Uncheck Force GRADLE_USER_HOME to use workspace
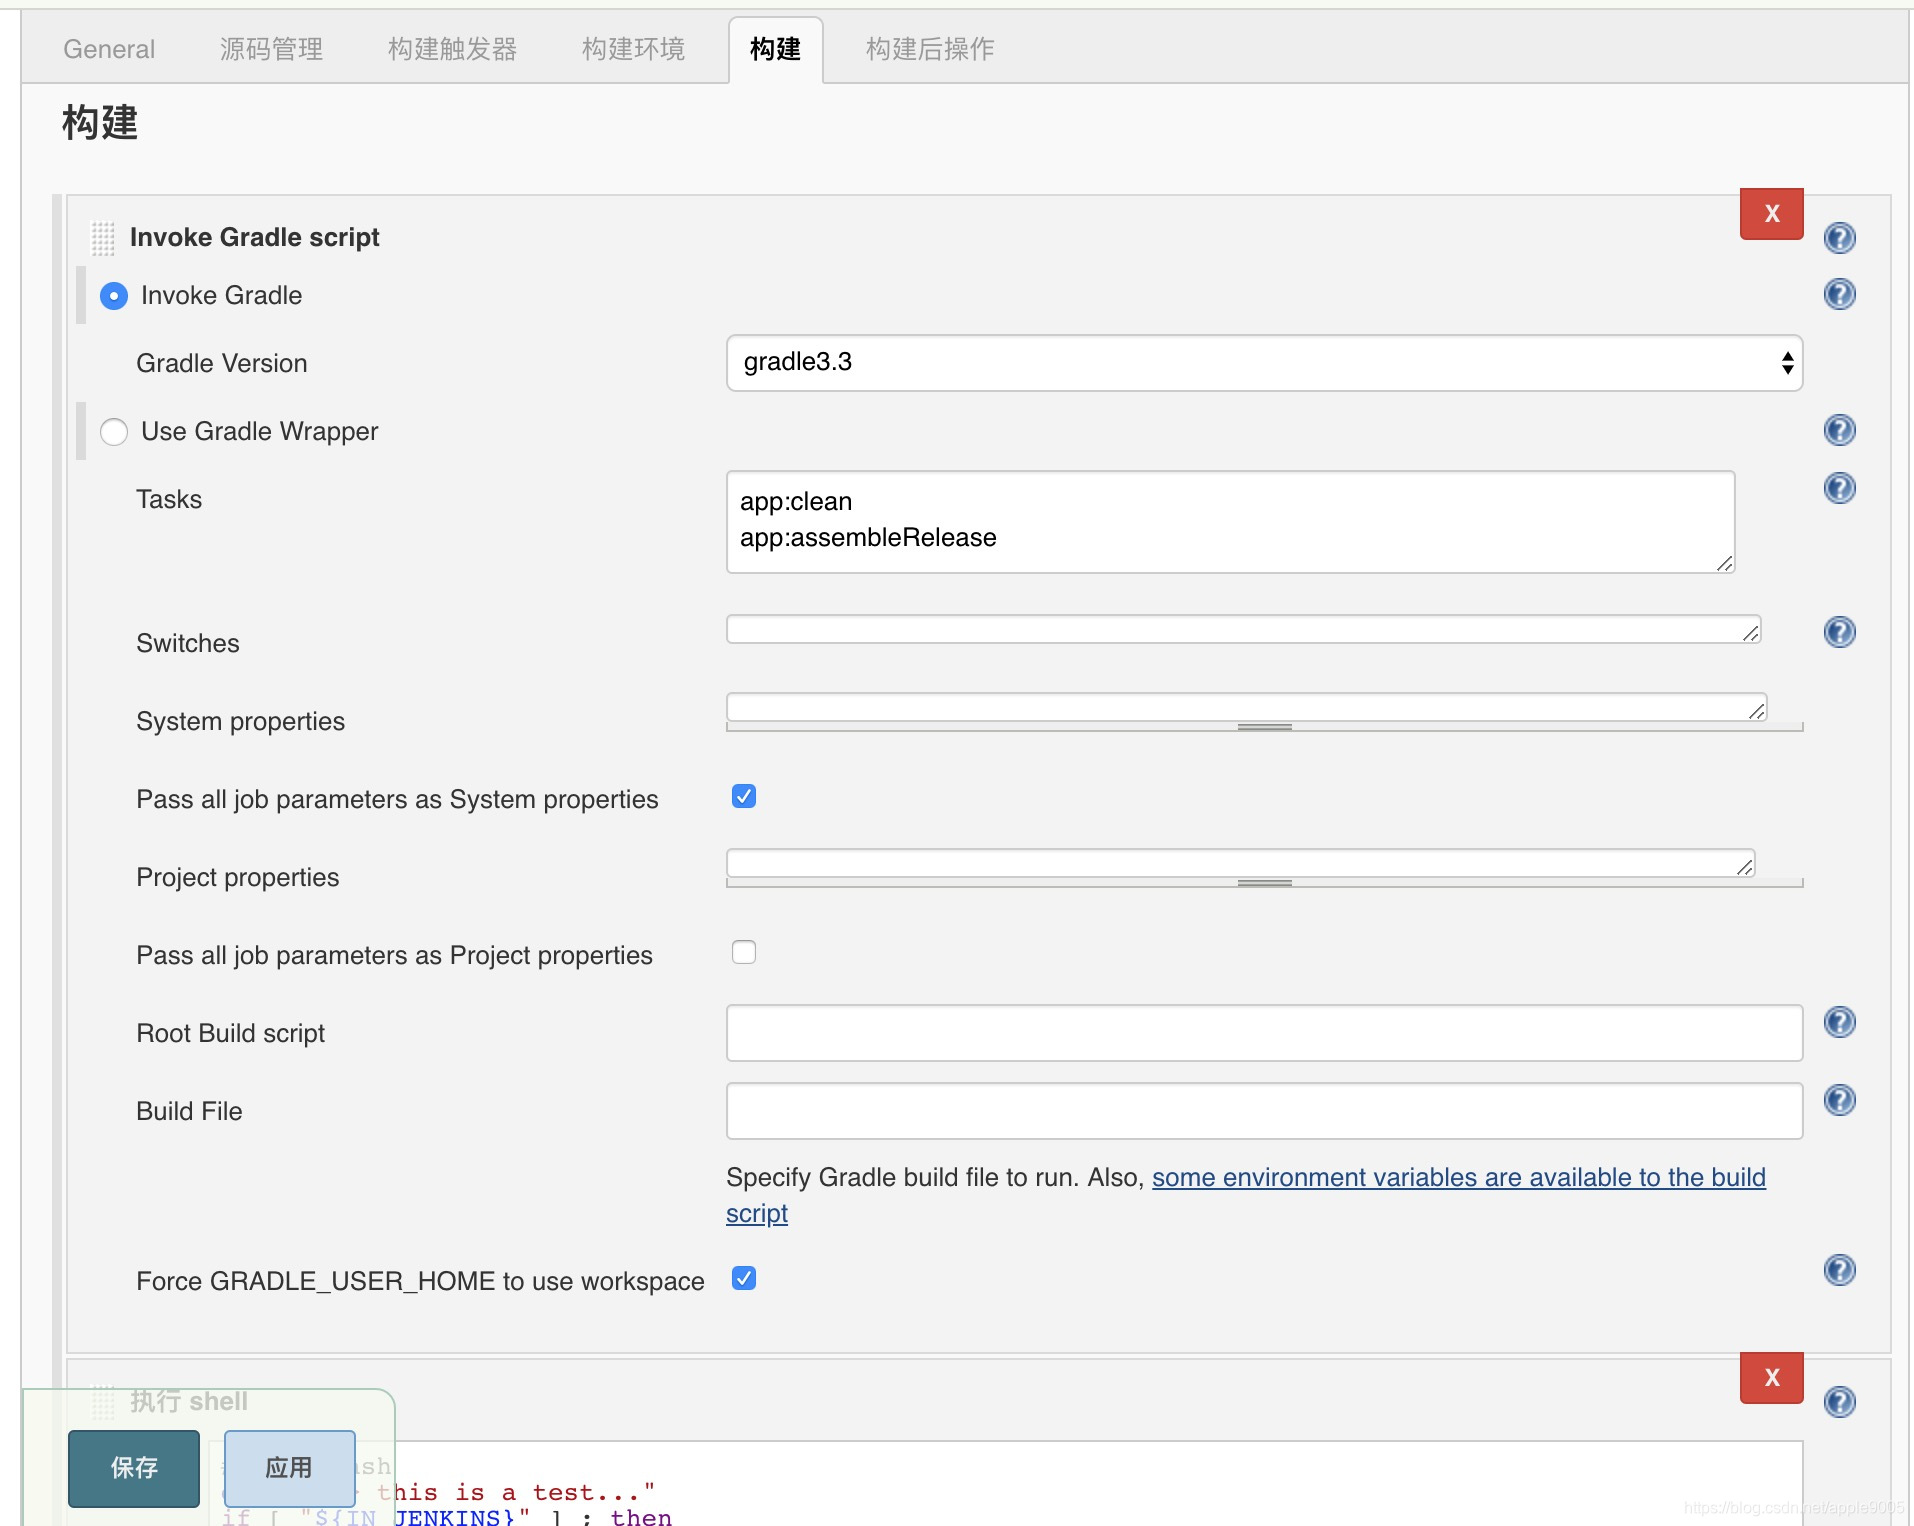Viewport: 1914px width, 1526px height. [744, 1278]
